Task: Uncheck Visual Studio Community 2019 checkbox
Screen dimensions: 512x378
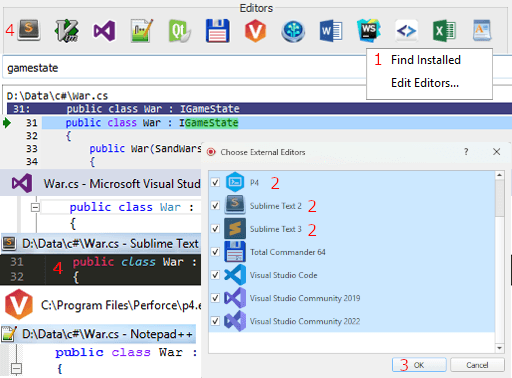Action: click(215, 298)
